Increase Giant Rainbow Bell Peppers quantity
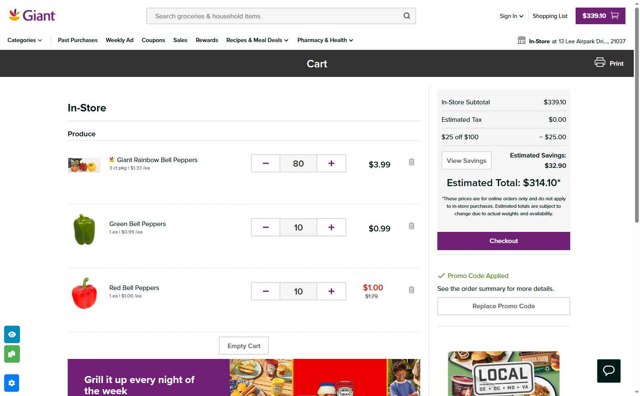The height and width of the screenshot is (396, 640). pos(331,163)
